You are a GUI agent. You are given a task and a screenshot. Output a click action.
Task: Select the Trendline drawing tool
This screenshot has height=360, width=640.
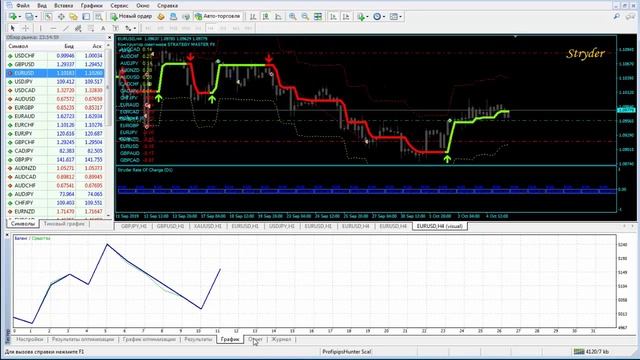pyautogui.click(x=66, y=28)
